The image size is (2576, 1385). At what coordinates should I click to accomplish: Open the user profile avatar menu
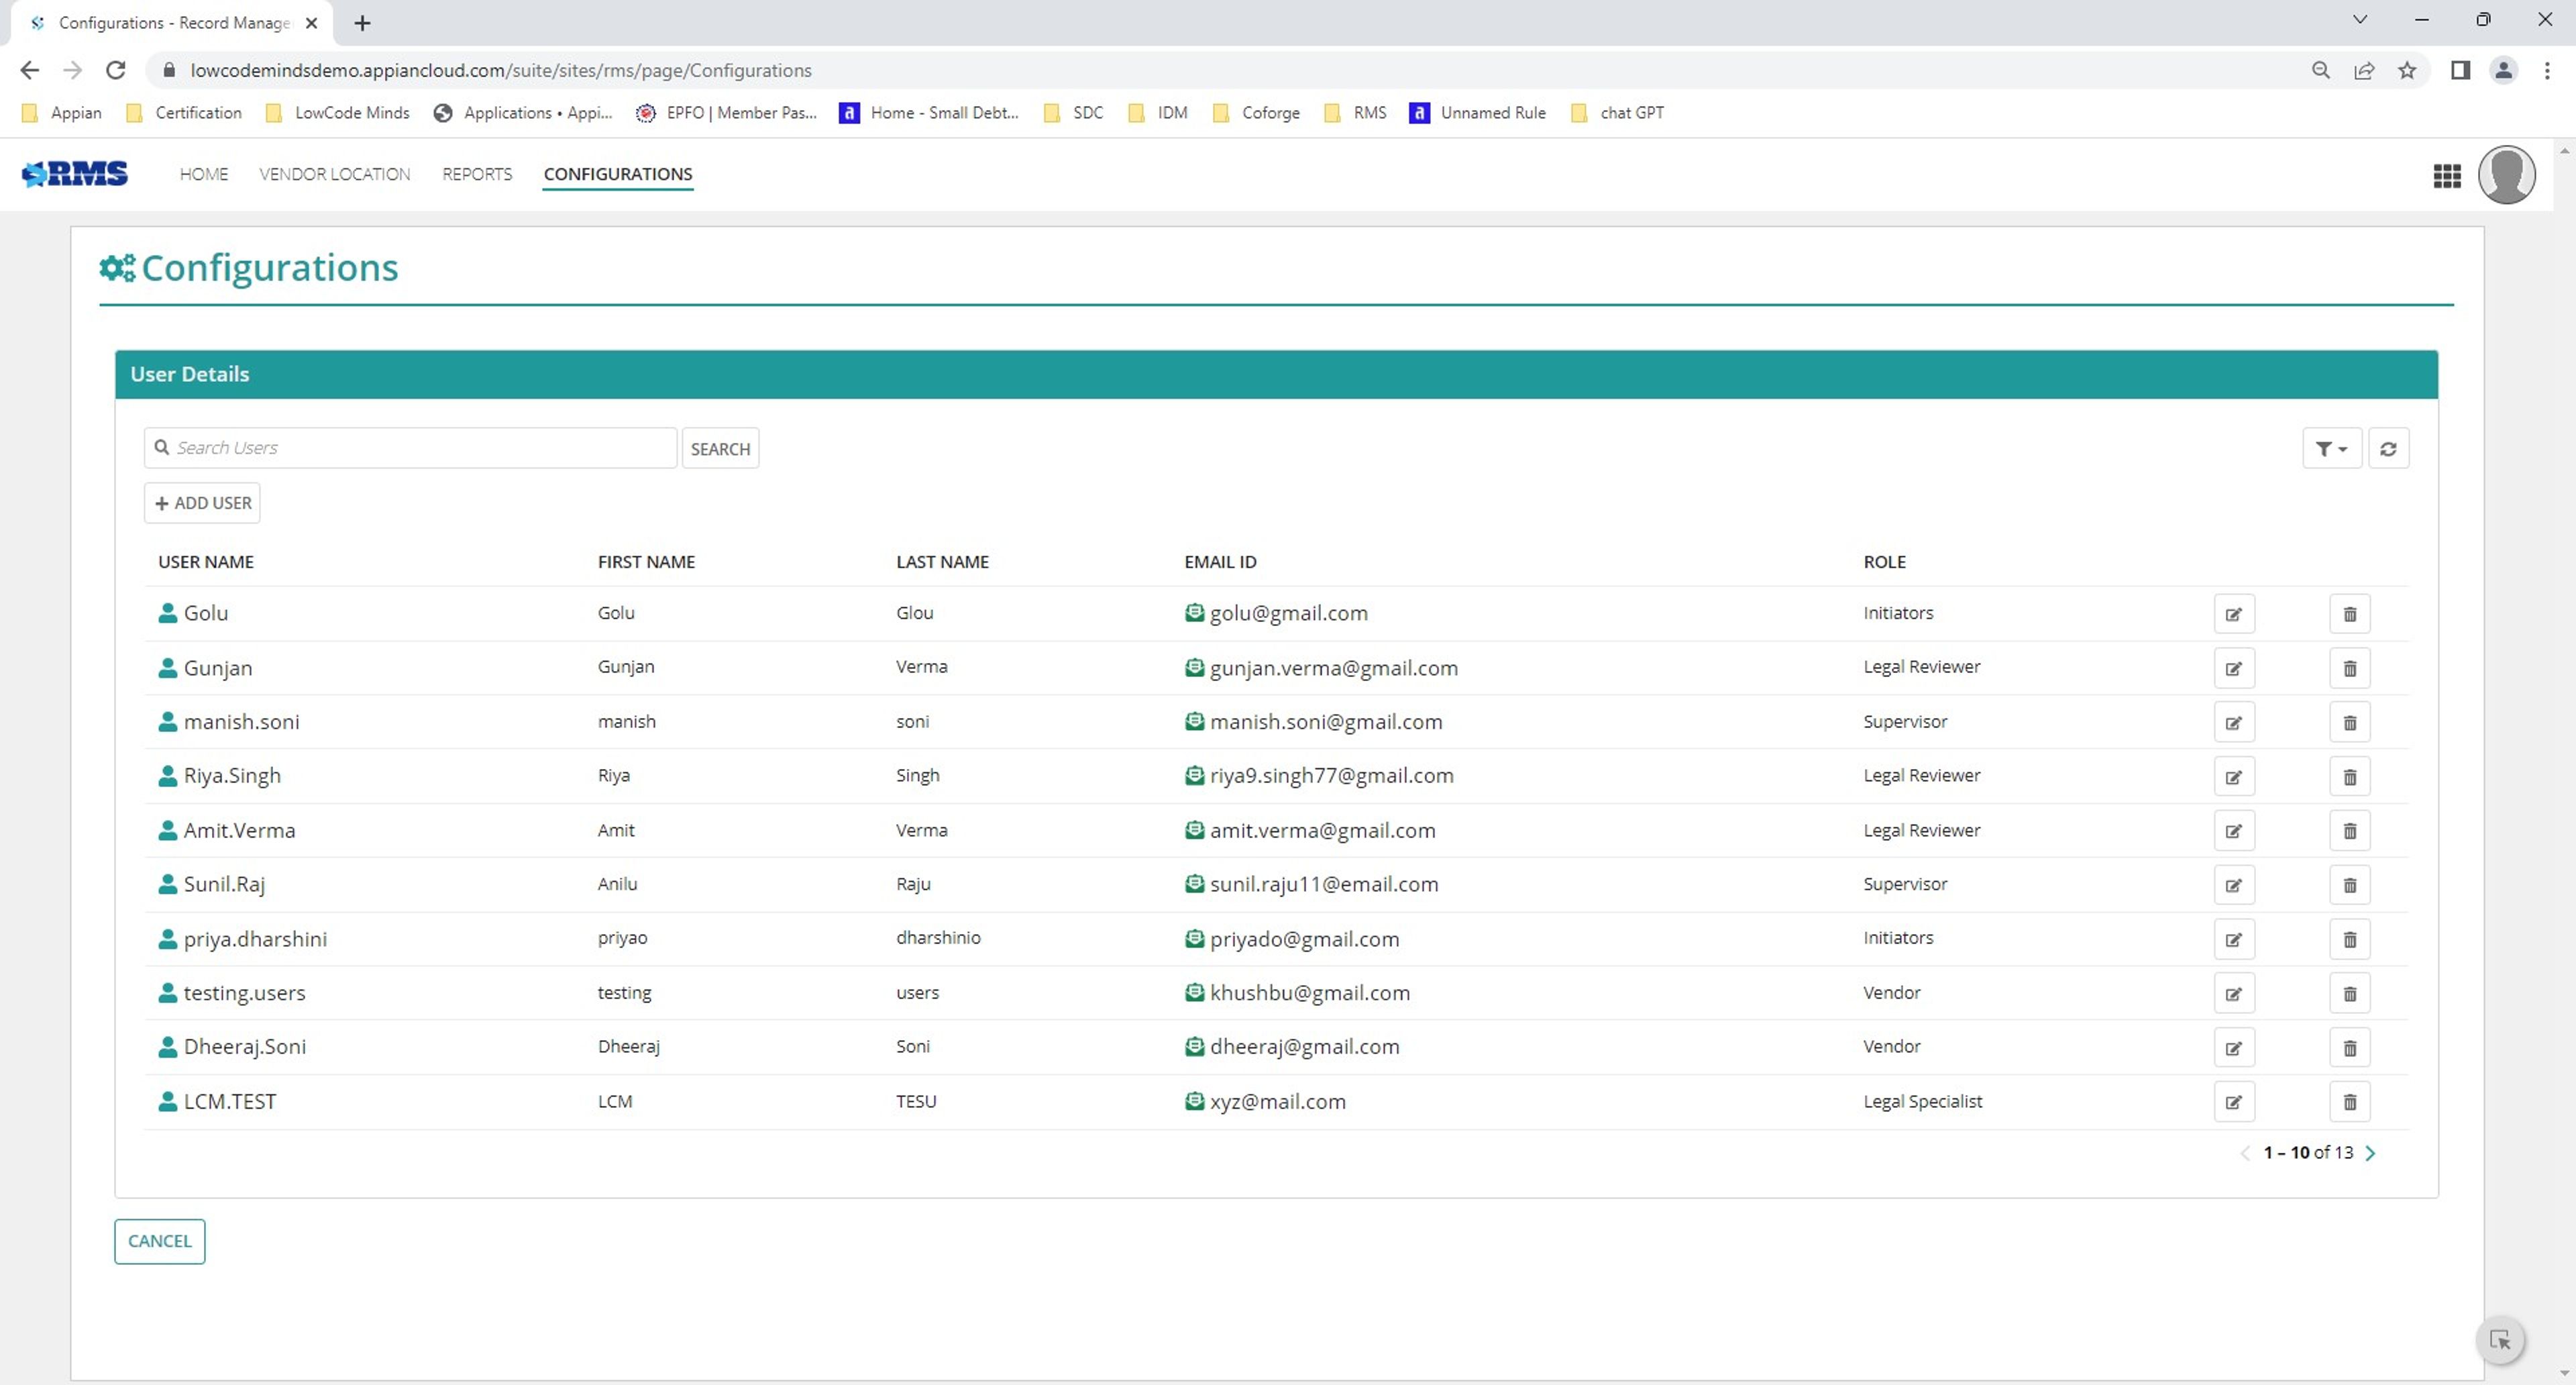pos(2506,175)
